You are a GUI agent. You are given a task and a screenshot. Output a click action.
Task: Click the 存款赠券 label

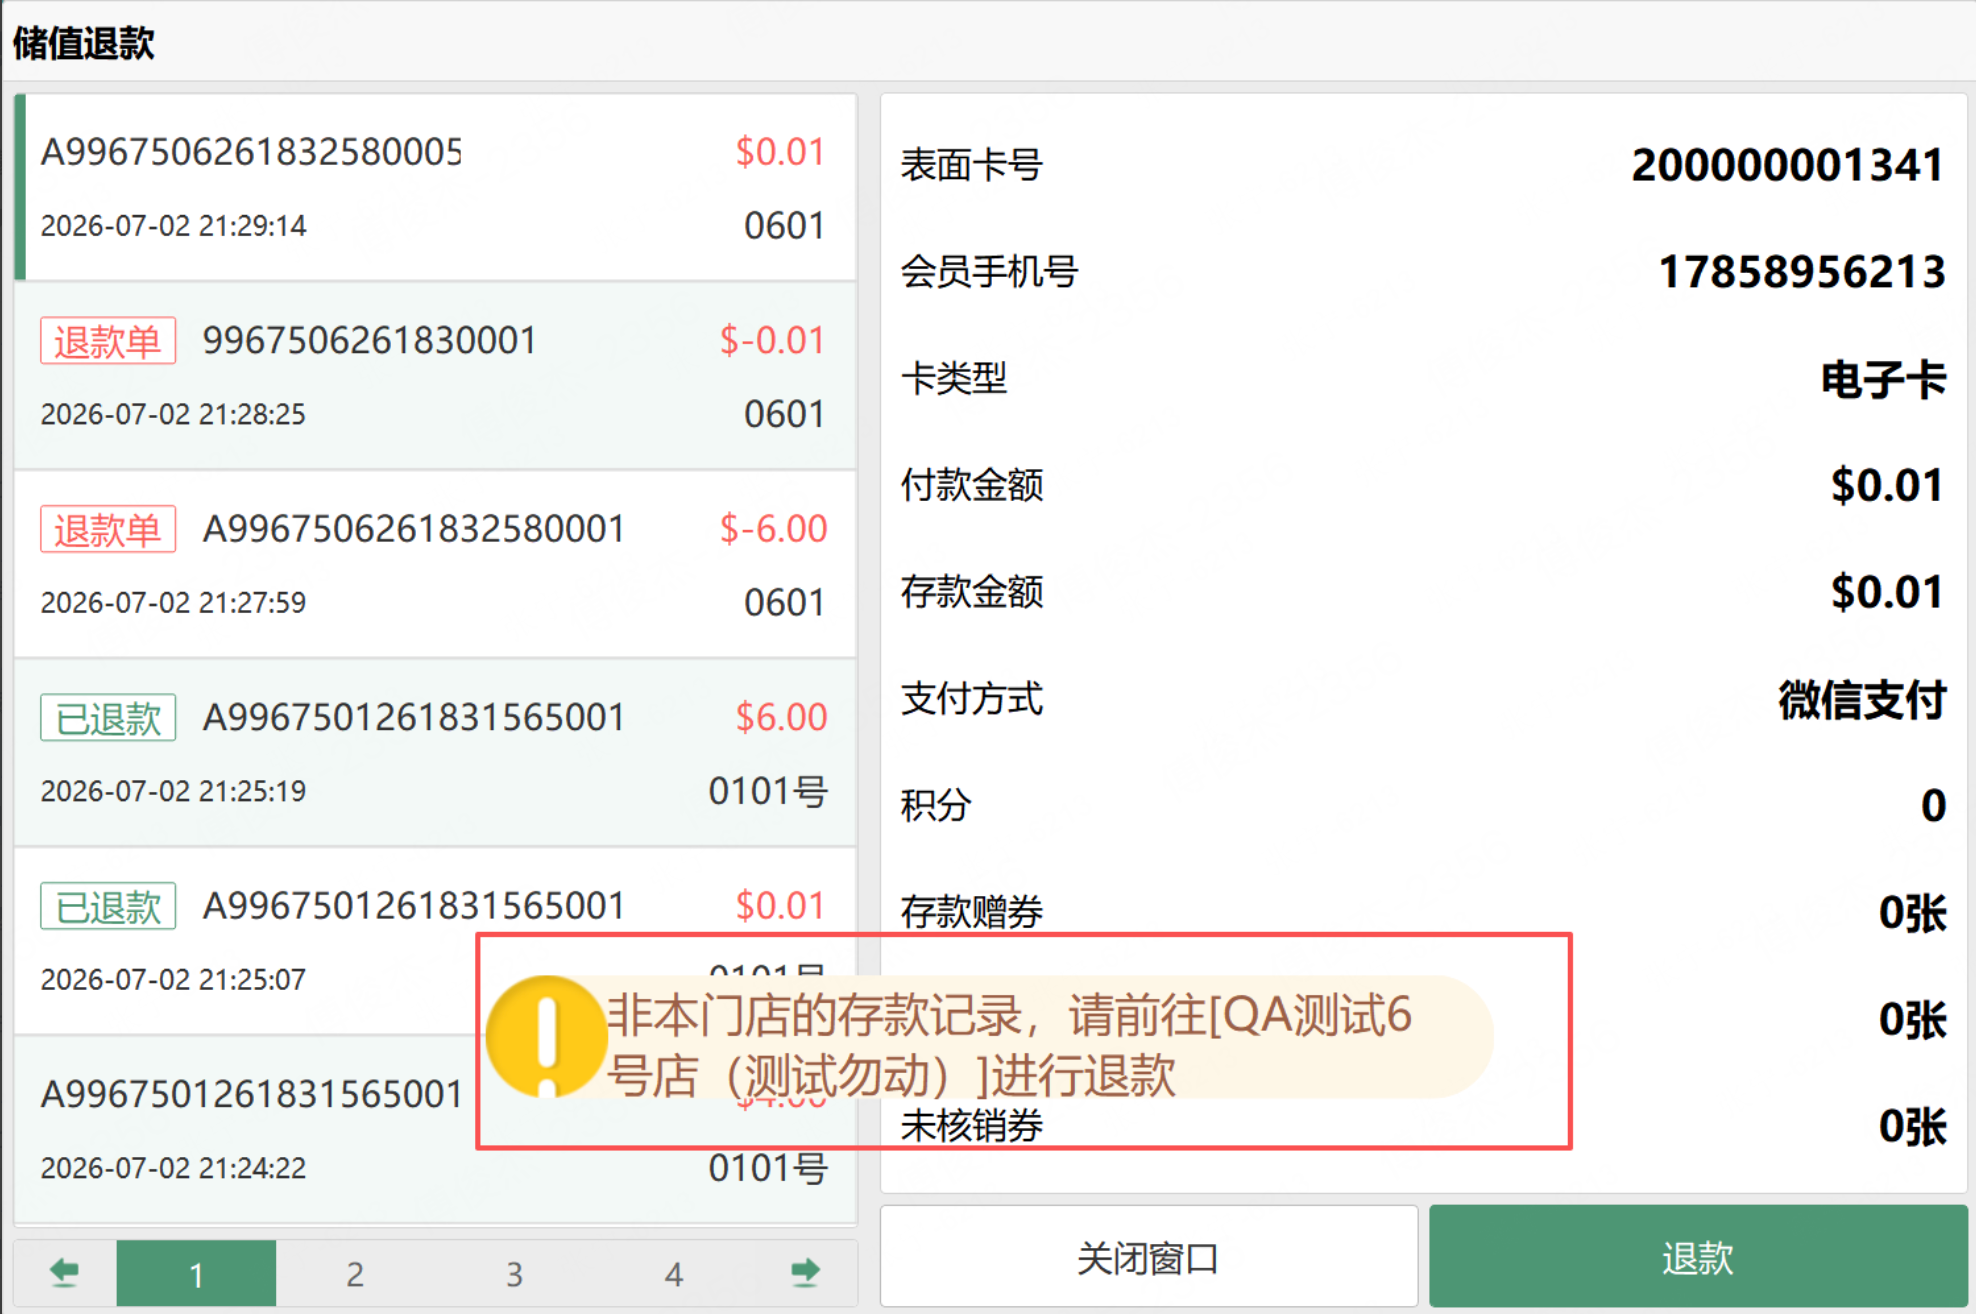click(972, 912)
